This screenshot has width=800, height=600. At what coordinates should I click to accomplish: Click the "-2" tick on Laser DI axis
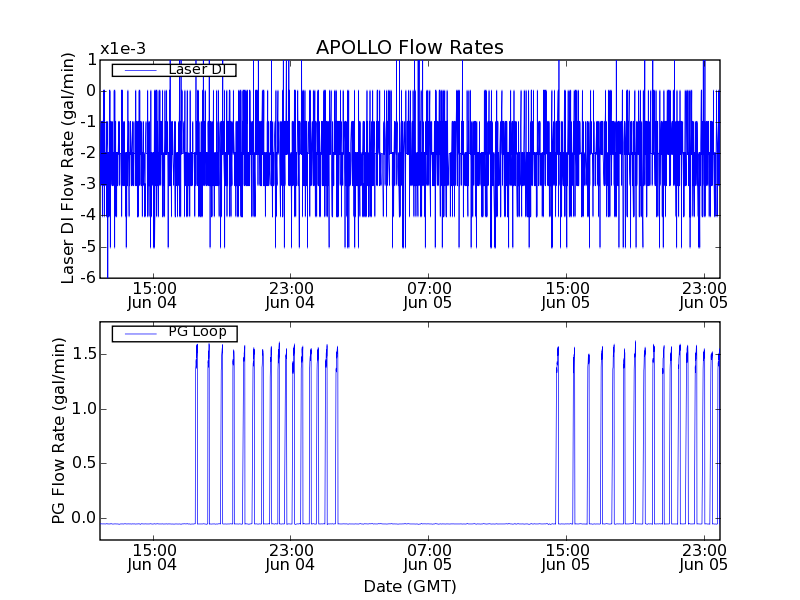[86, 153]
